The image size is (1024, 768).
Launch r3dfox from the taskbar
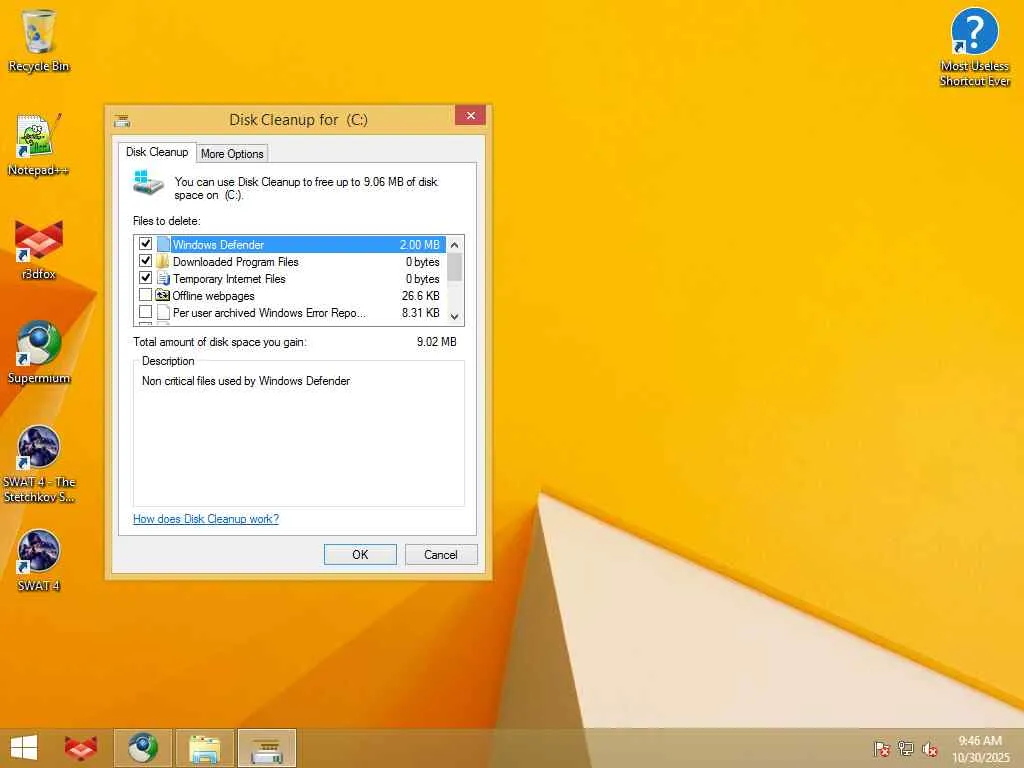click(x=81, y=748)
